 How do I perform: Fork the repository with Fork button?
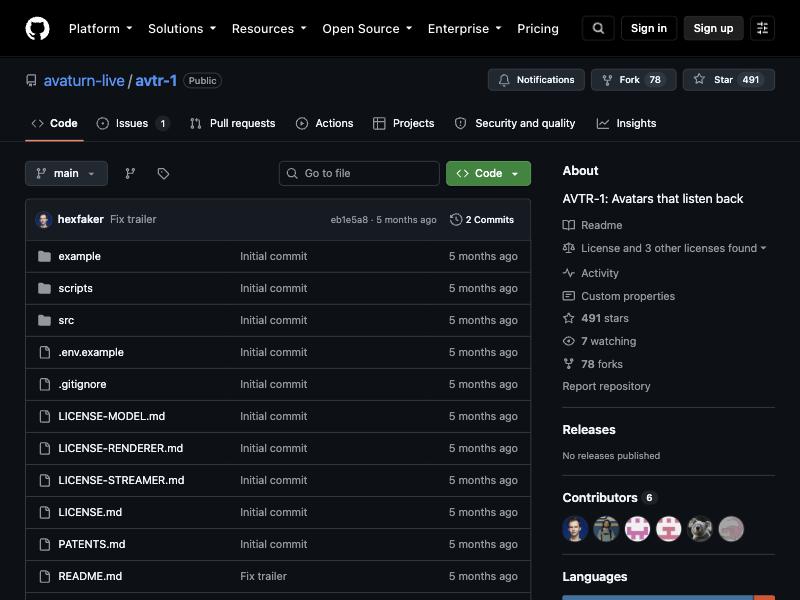point(633,80)
